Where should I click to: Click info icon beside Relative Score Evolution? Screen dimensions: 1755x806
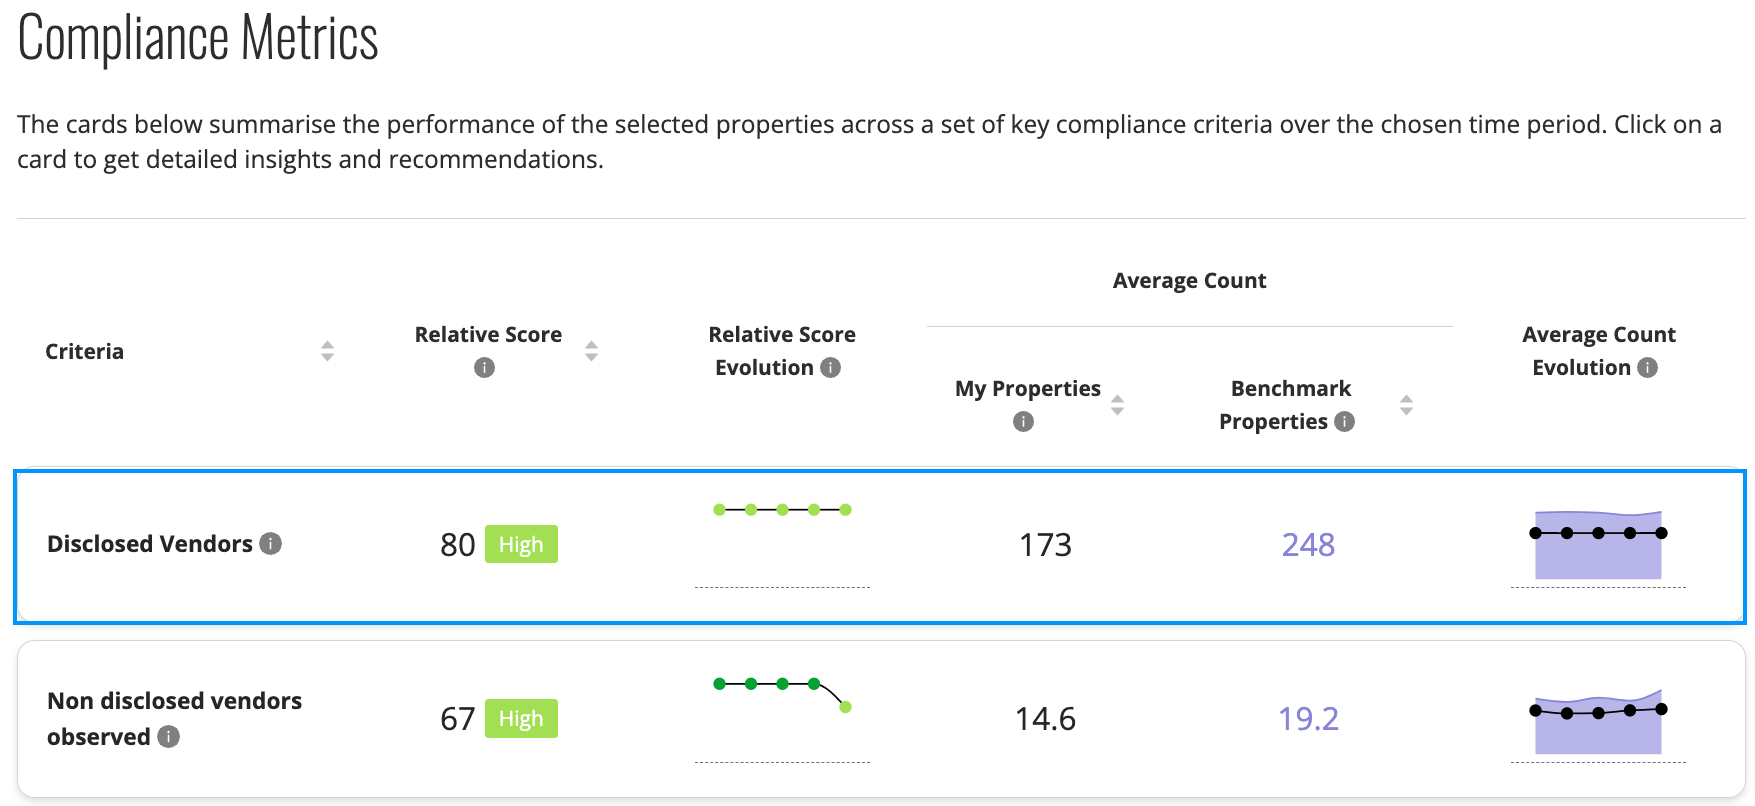click(830, 368)
